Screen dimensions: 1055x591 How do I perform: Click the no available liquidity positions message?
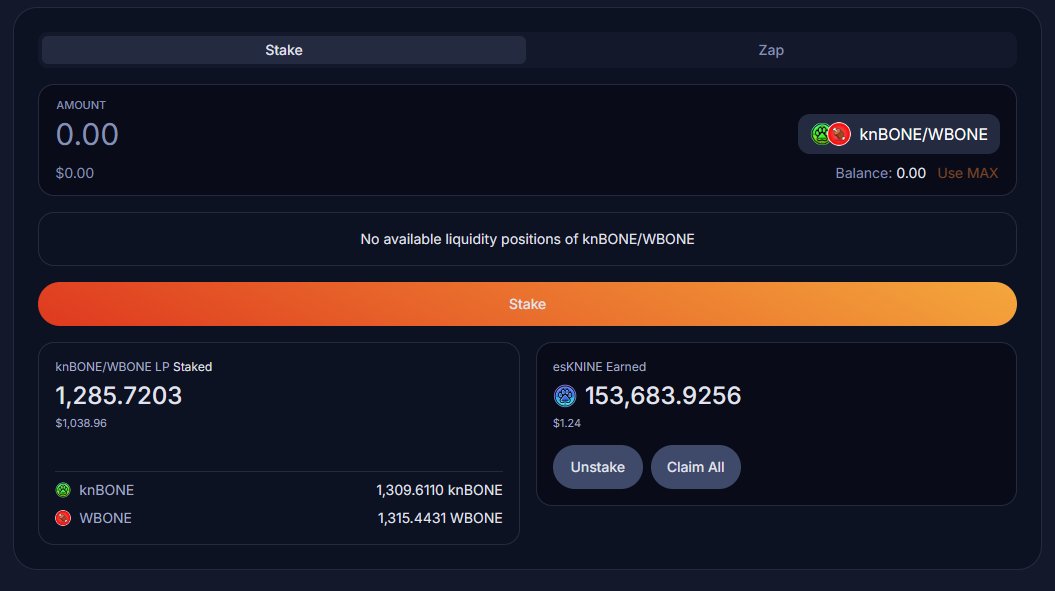pyautogui.click(x=527, y=239)
